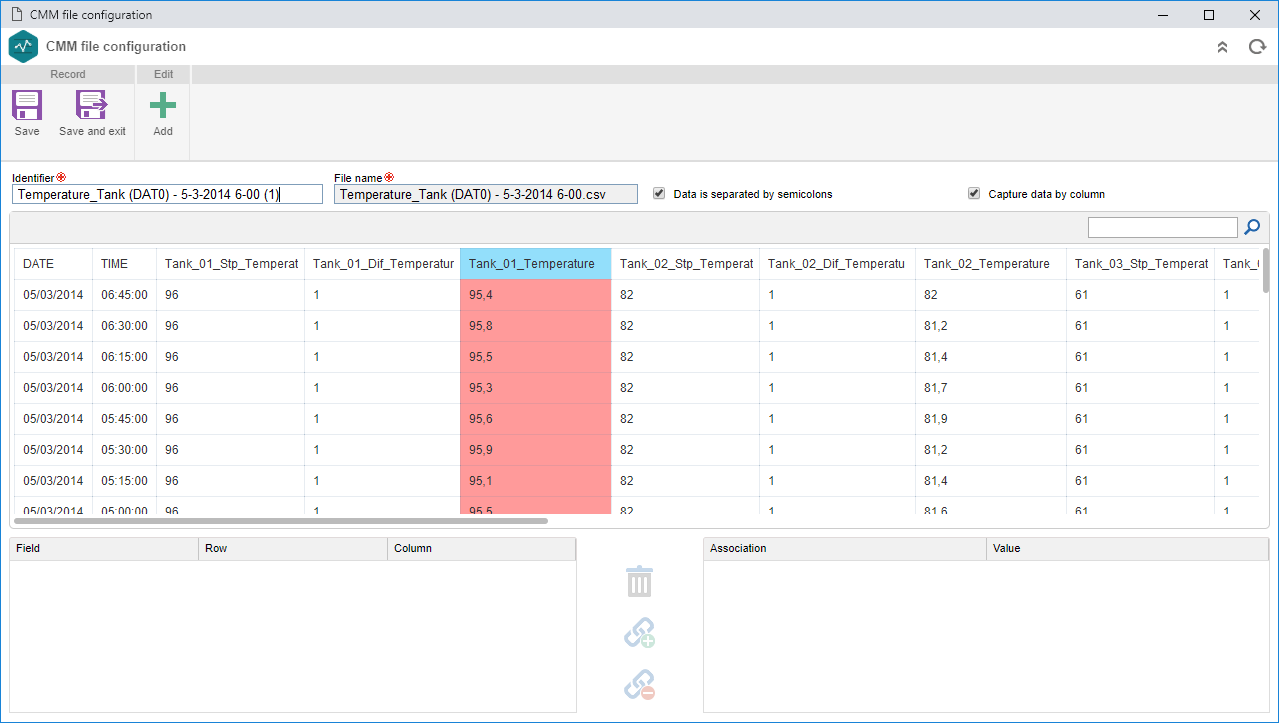Click the CMM file configuration hexagon logo
This screenshot has height=723, width=1279.
pyautogui.click(x=23, y=46)
